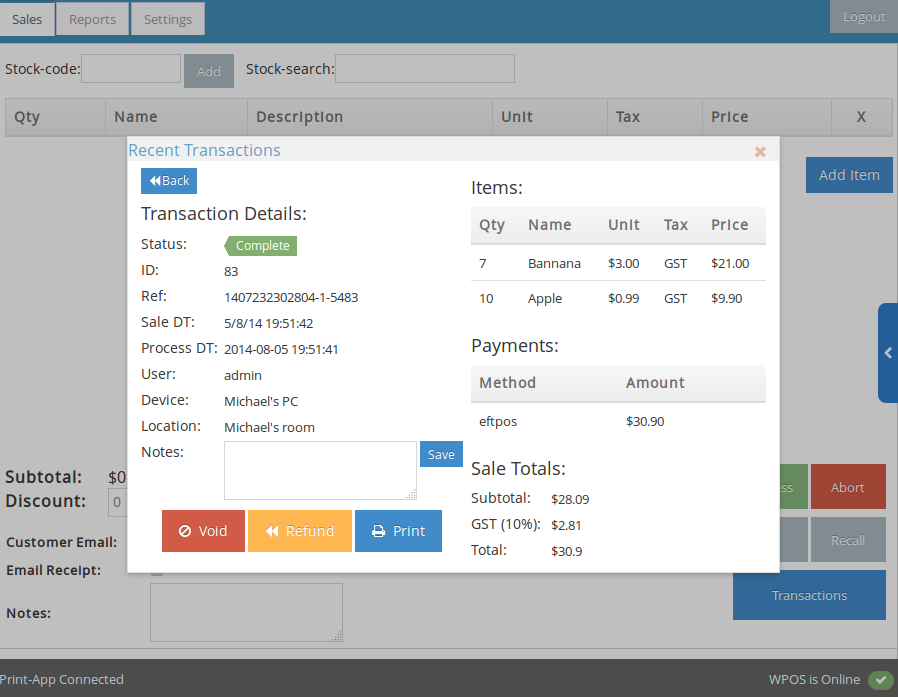Click the Complete status badge

[x=261, y=246]
